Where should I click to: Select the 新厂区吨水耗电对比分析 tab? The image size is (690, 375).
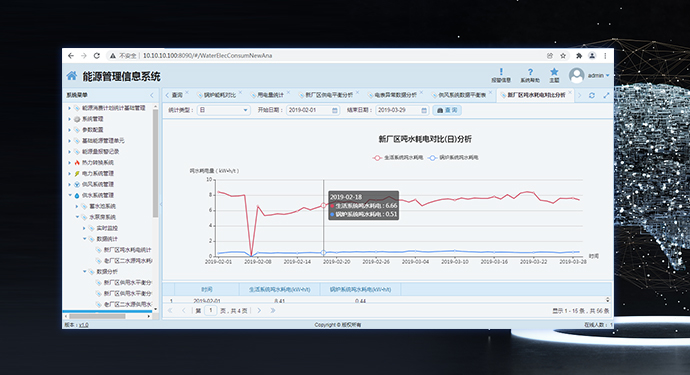(x=536, y=95)
